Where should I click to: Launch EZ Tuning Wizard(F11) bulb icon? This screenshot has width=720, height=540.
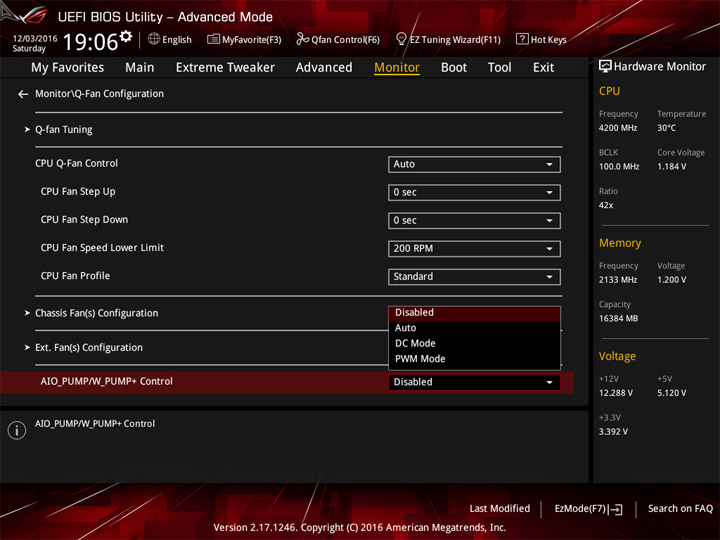(401, 39)
